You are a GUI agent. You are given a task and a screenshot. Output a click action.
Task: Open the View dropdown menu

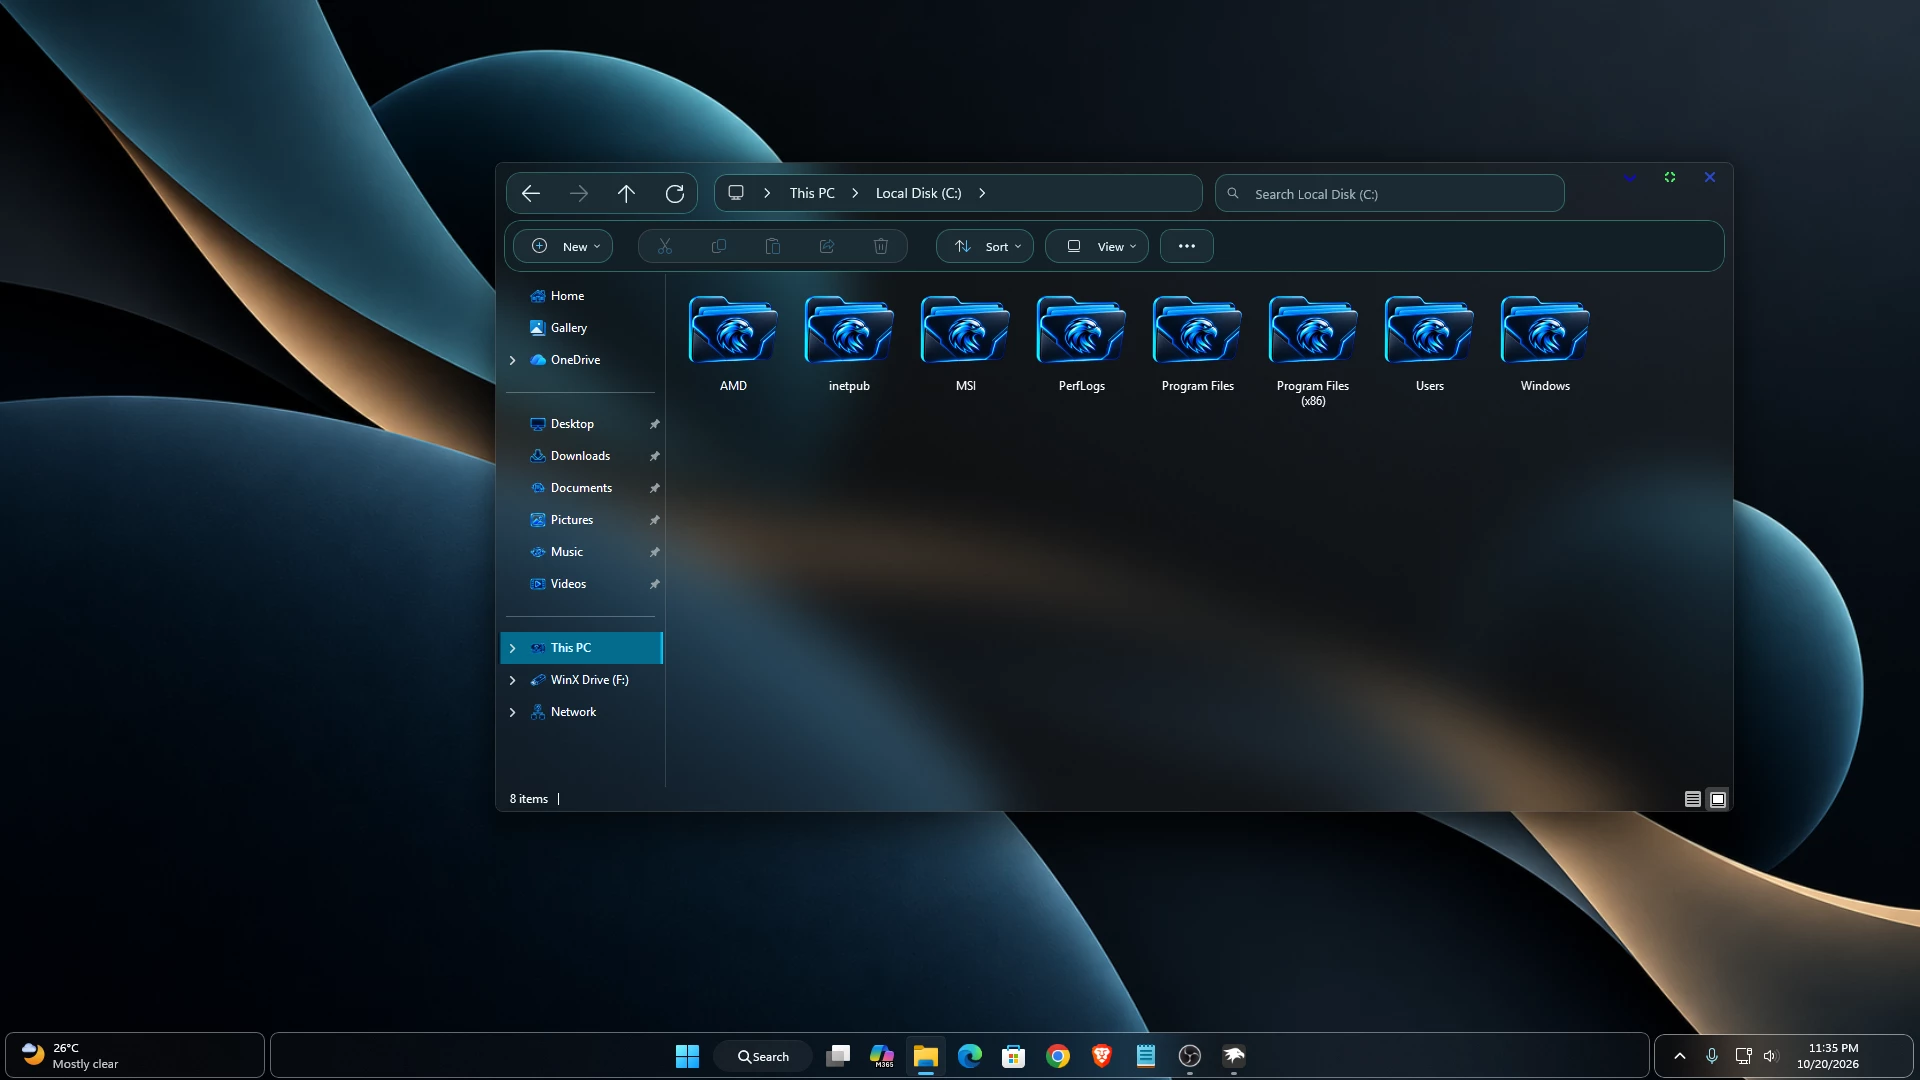click(x=1097, y=247)
